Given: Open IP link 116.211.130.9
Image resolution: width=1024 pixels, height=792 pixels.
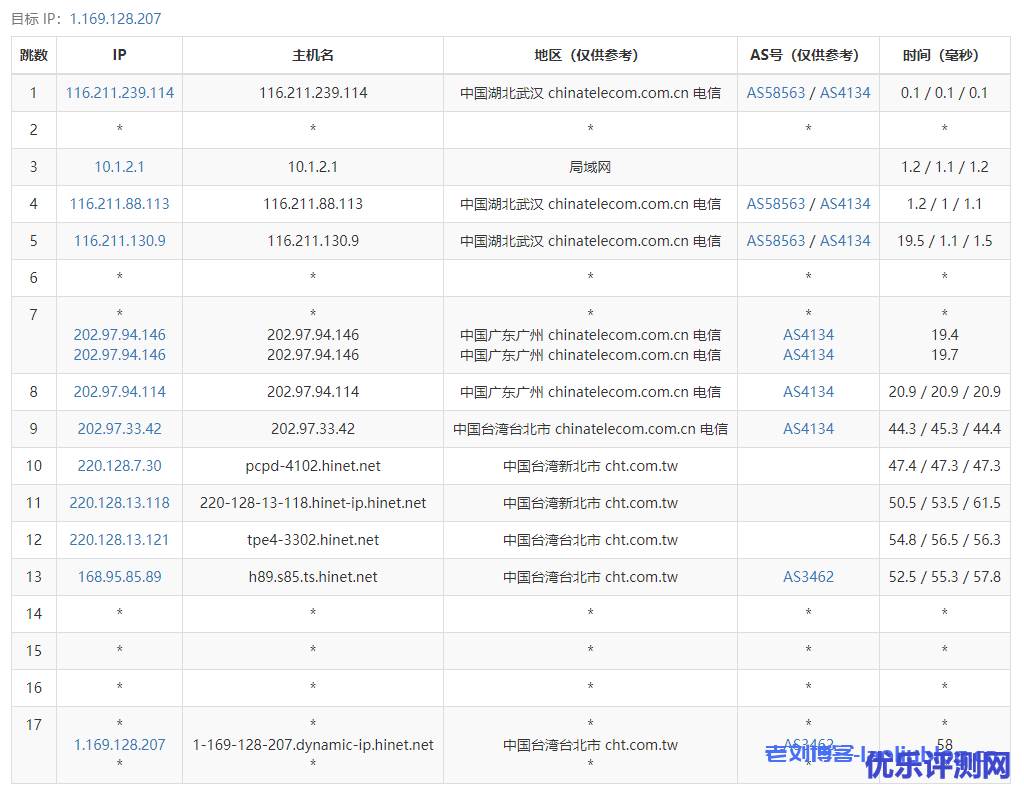Looking at the screenshot, I should pyautogui.click(x=120, y=241).
